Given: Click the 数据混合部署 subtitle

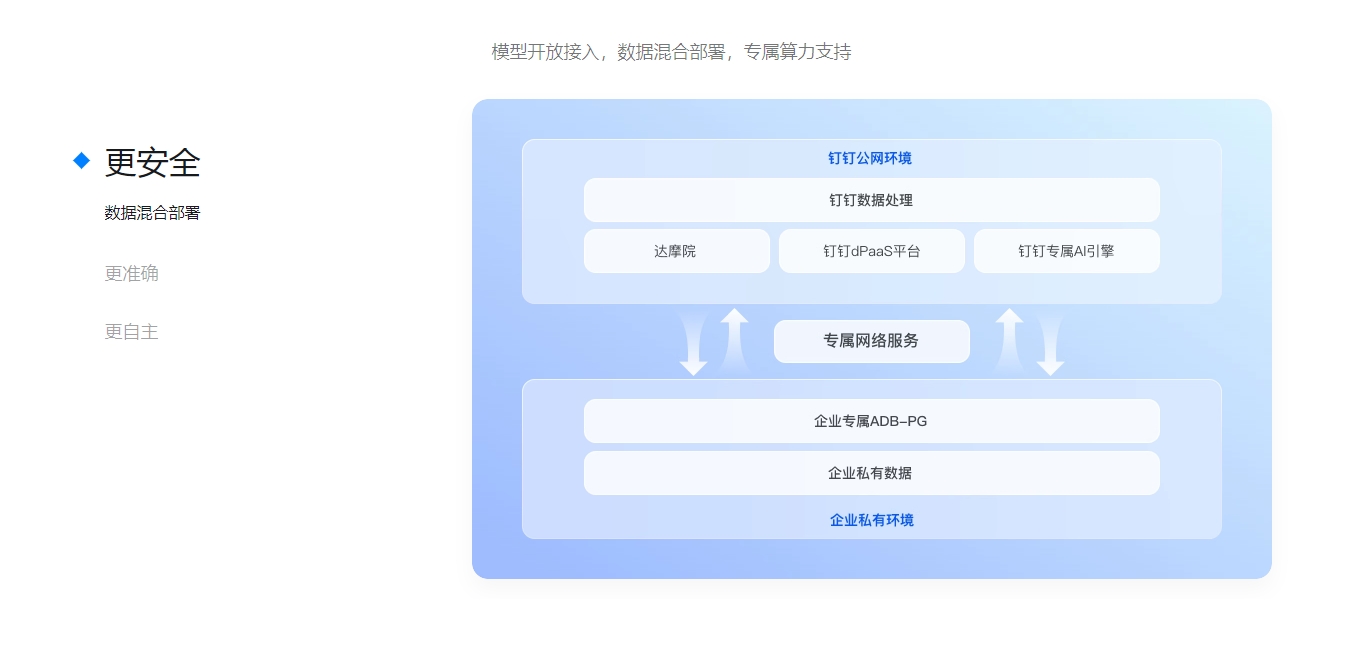Looking at the screenshot, I should [x=152, y=213].
